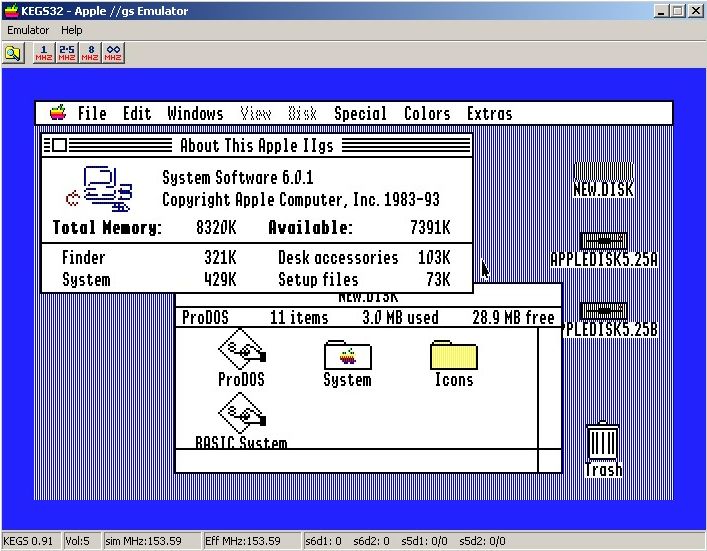
Task: Open the Colors menu
Action: (x=427, y=113)
